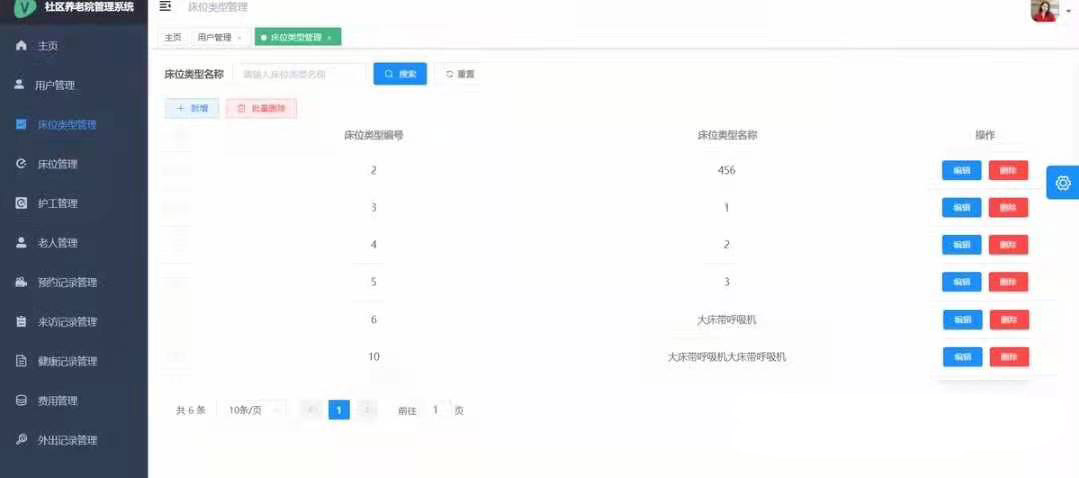Expand the 10条/页 page size dropdown
The width and height of the screenshot is (1079, 478).
[x=251, y=410]
